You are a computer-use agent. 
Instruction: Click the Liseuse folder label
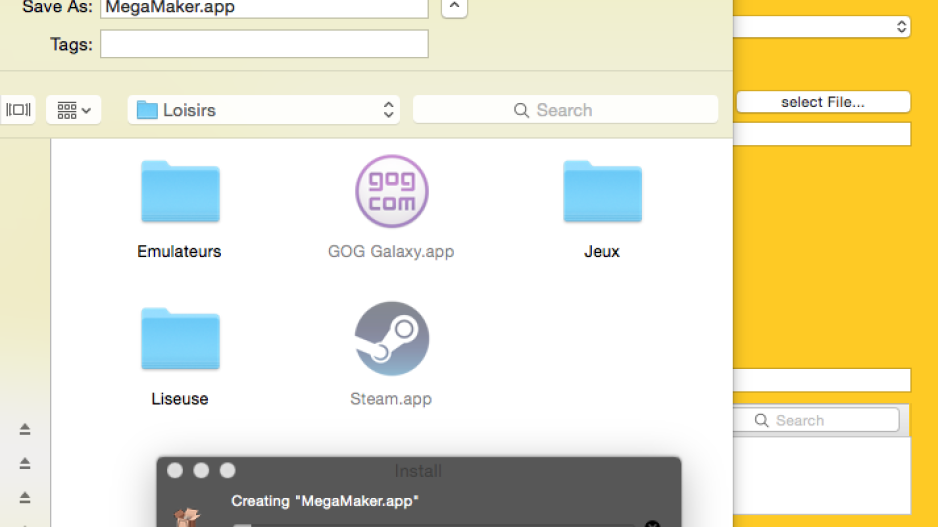click(x=179, y=398)
